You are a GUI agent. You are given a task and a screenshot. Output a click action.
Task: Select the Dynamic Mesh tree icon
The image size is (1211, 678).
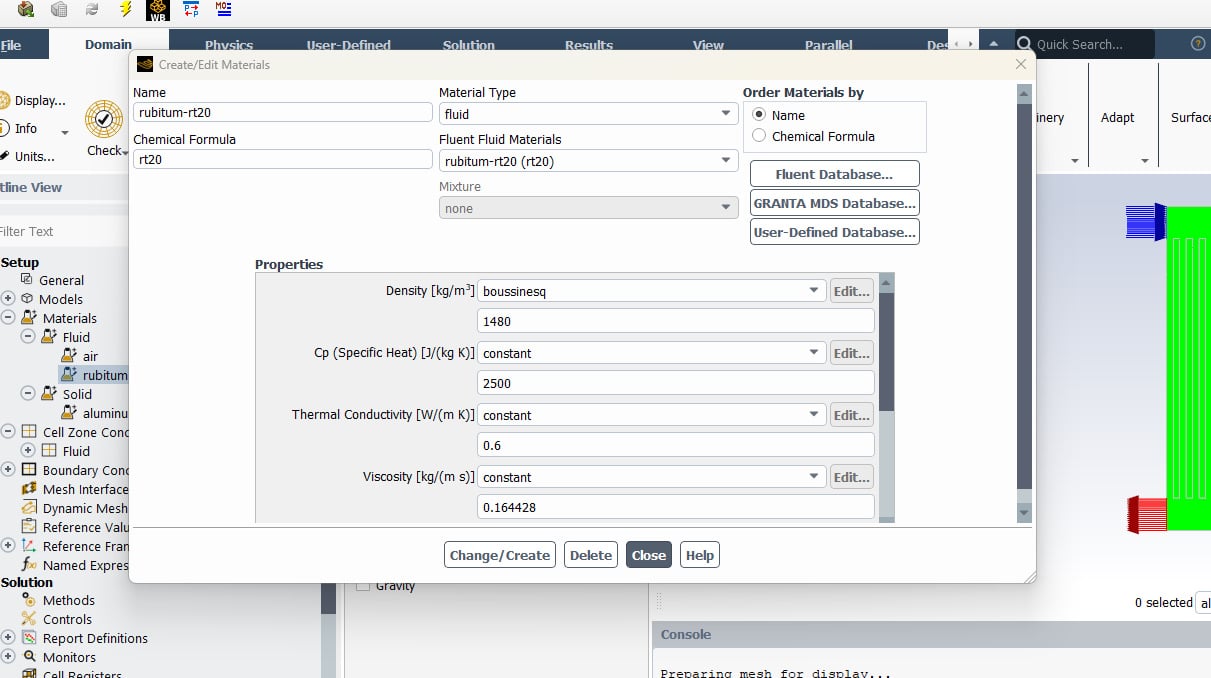(29, 508)
